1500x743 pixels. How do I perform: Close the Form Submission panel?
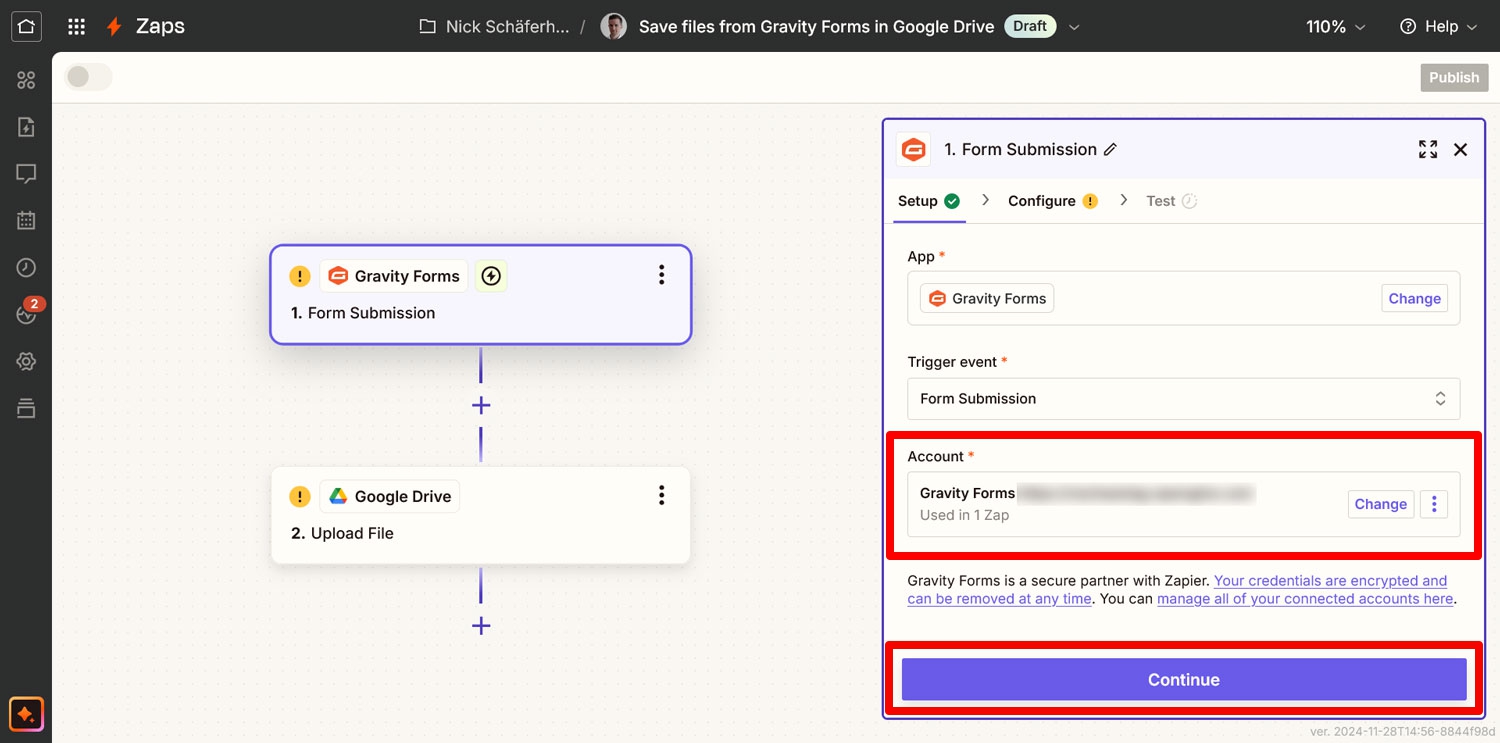click(1461, 150)
